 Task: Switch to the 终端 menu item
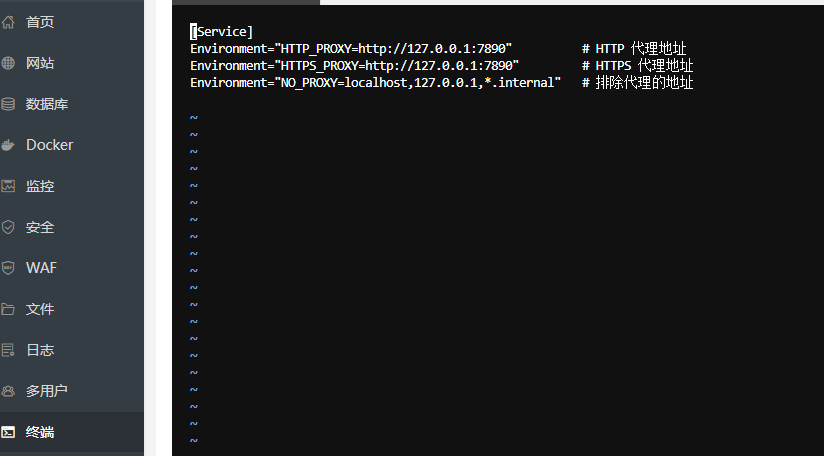coord(40,432)
